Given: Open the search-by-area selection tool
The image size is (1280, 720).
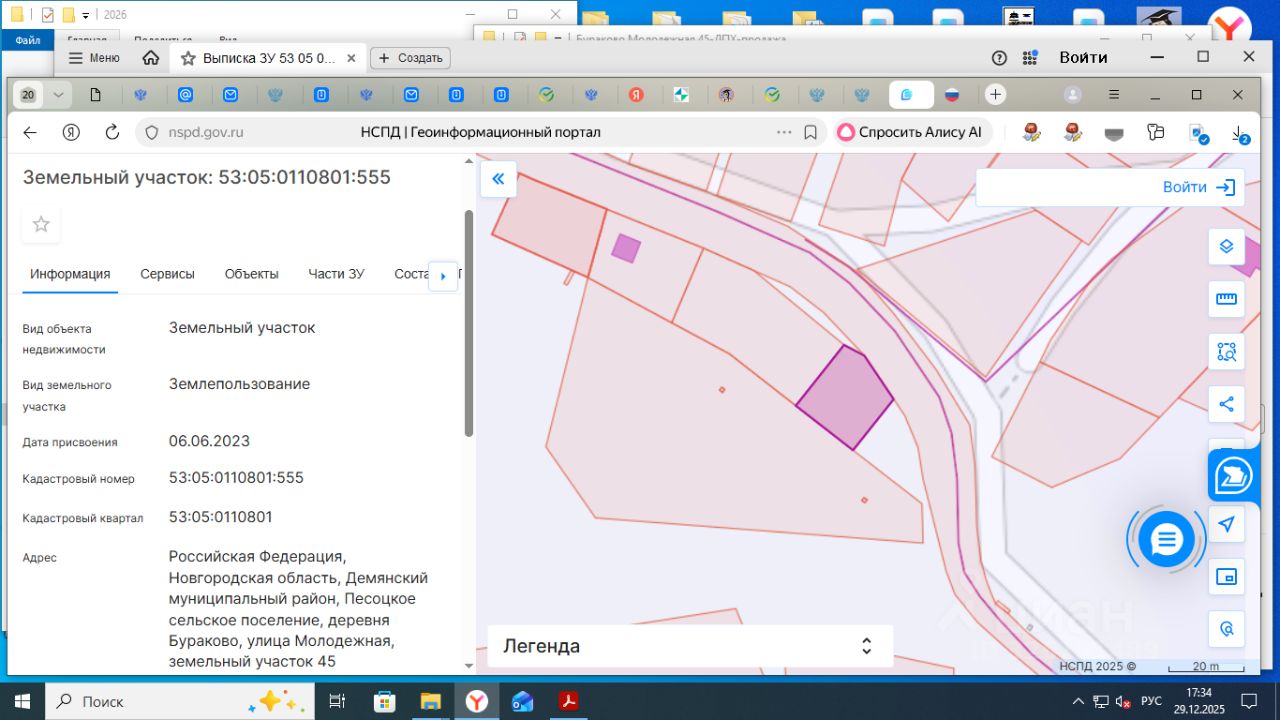Looking at the screenshot, I should pyautogui.click(x=1227, y=352).
